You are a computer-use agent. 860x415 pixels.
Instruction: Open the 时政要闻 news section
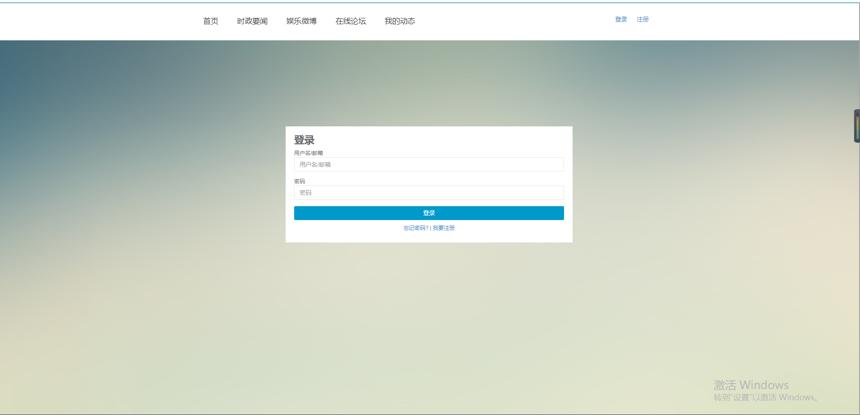tap(252, 21)
